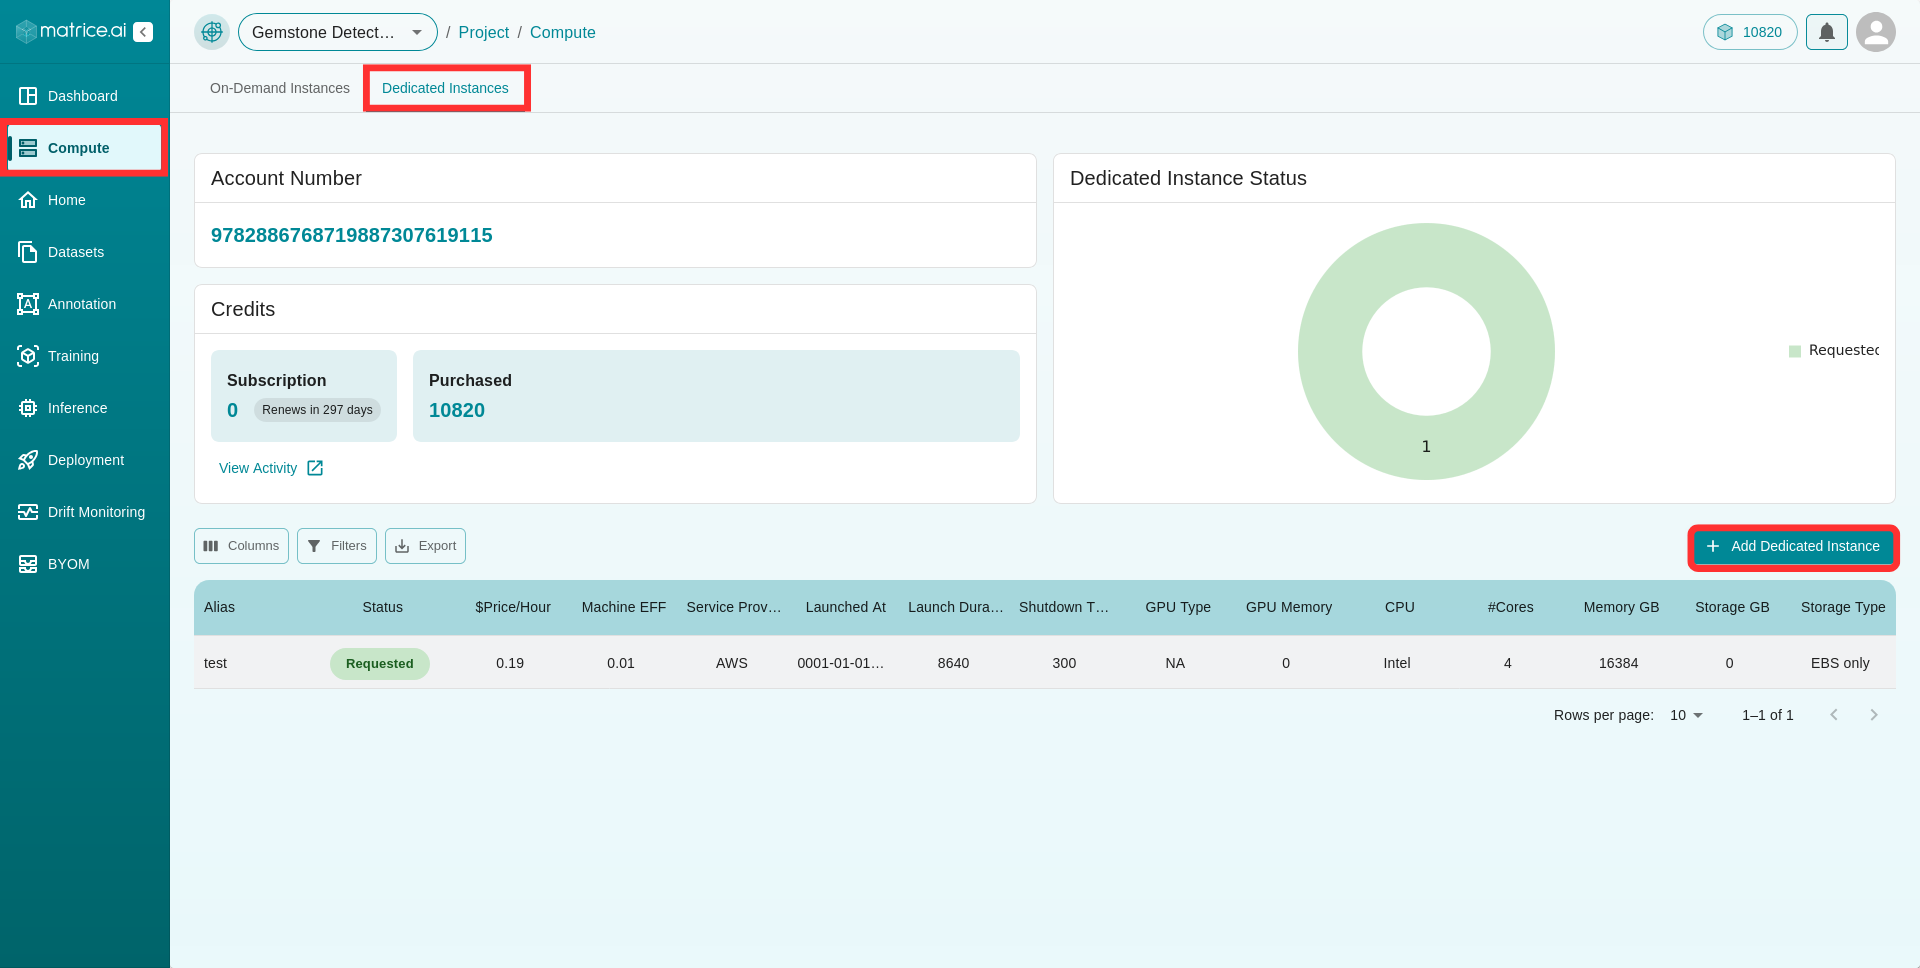Screen dimensions: 1920x968
Task: Open Rows per page dropdown
Action: (x=1686, y=715)
